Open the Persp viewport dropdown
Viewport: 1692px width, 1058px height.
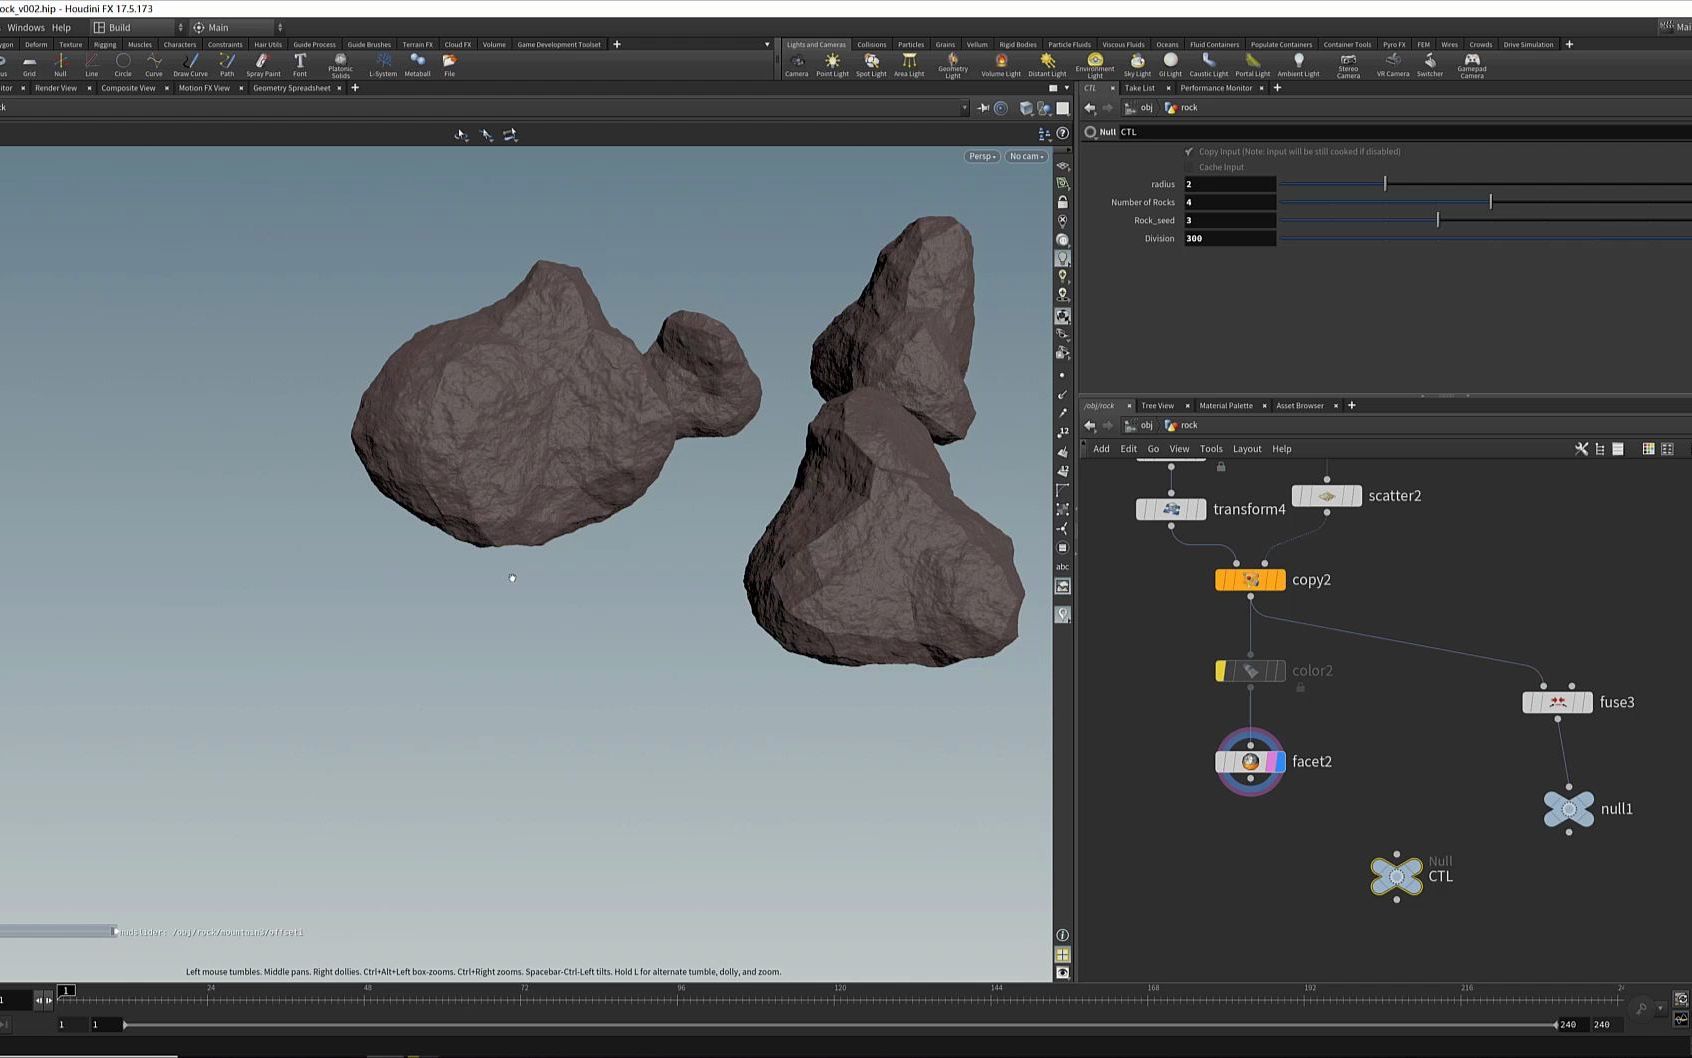(981, 156)
